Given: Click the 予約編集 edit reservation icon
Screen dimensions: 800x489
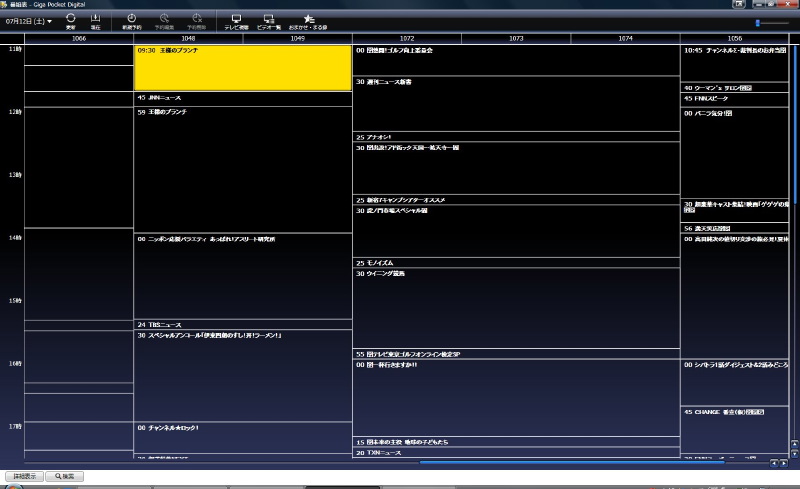Looking at the screenshot, I should (x=164, y=20).
